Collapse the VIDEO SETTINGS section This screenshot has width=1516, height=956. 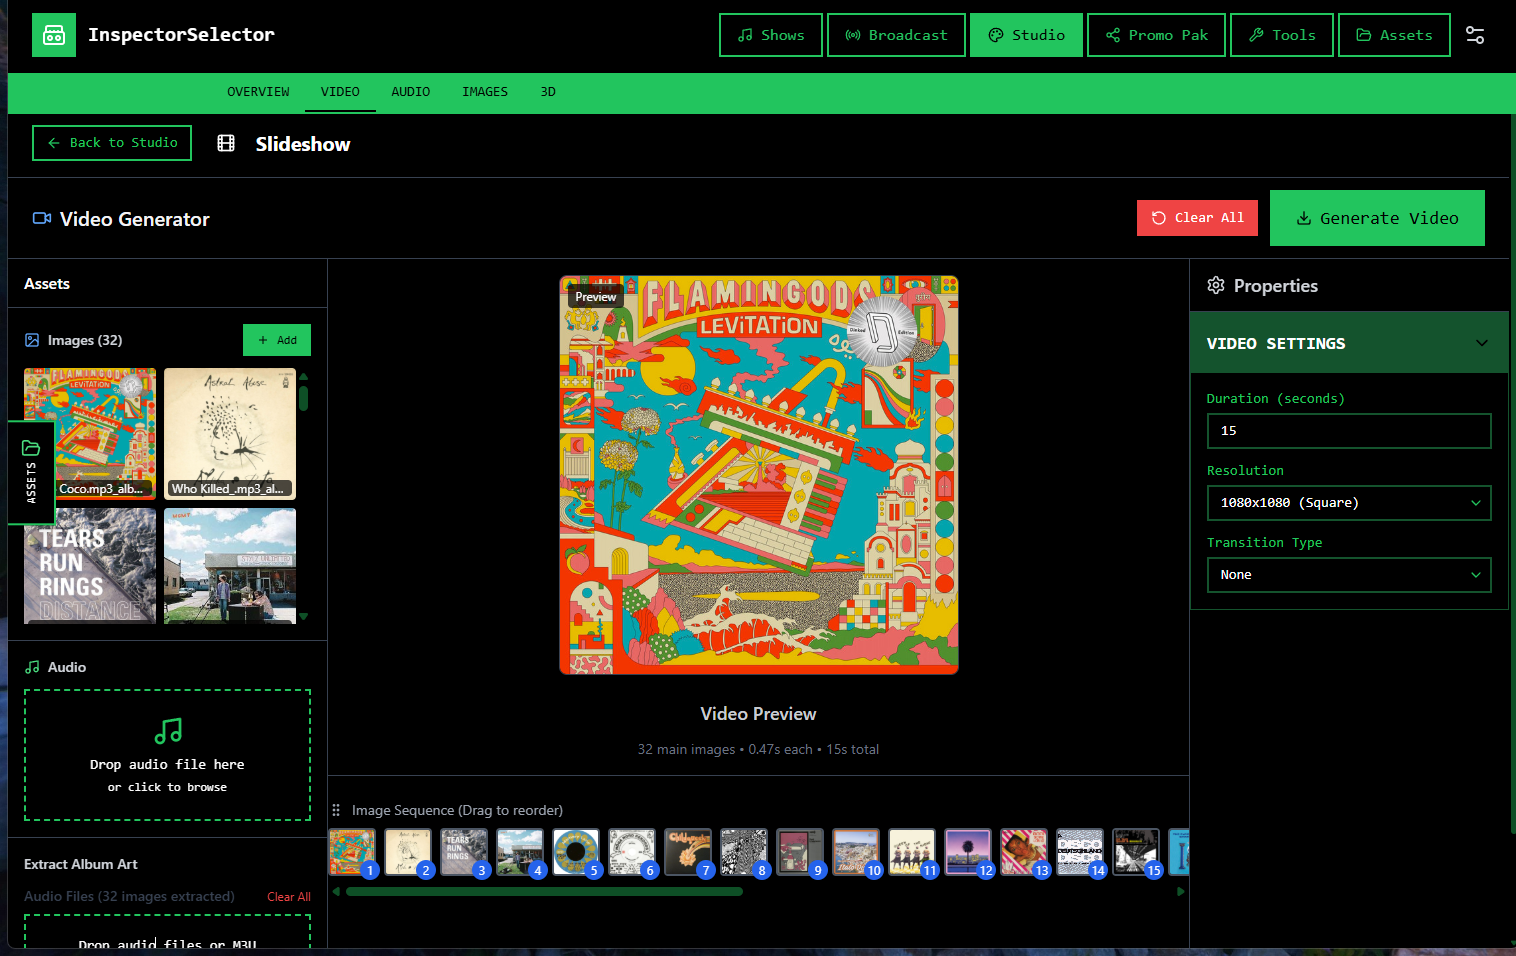pos(1481,343)
